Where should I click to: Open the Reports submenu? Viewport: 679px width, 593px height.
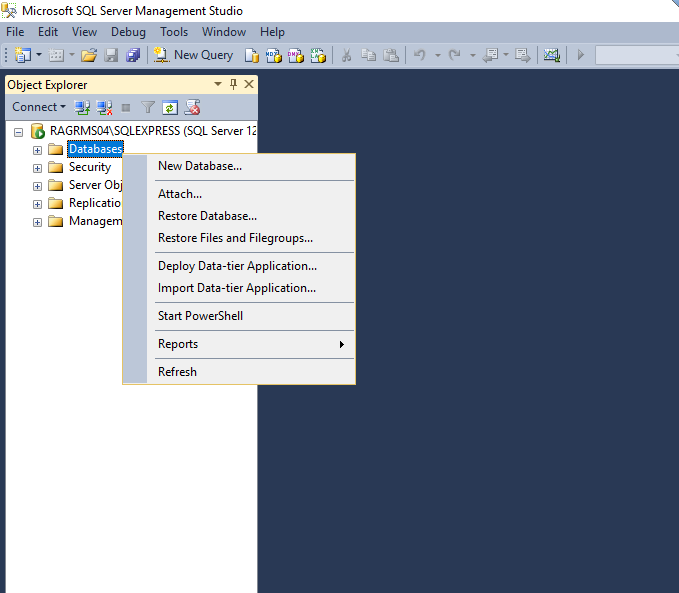pos(251,344)
